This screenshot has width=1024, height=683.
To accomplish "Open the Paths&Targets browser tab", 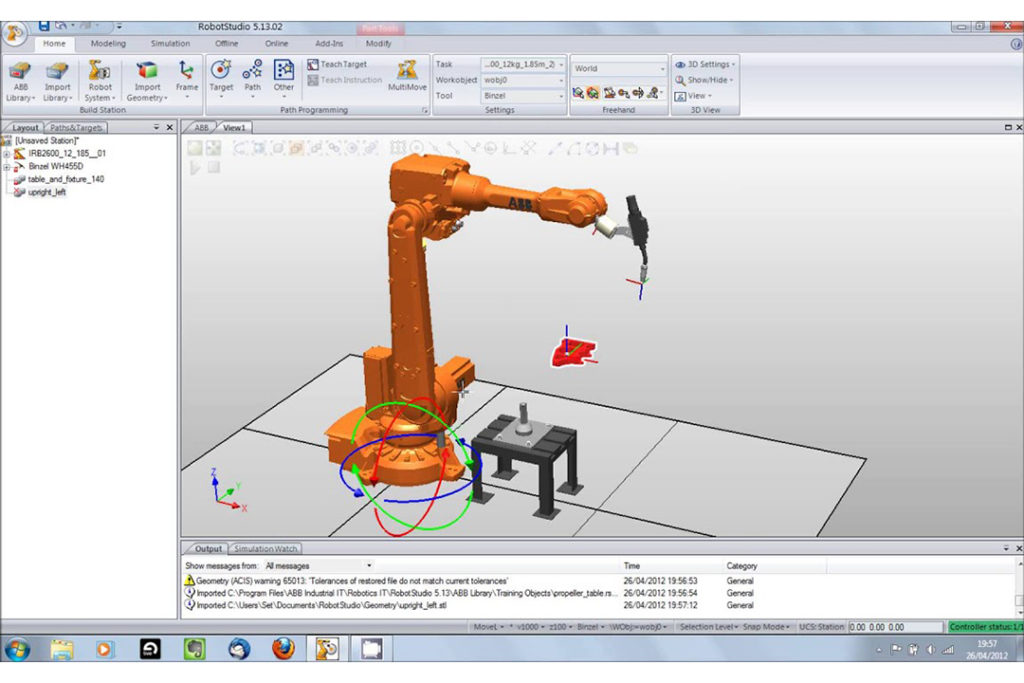I will [76, 128].
